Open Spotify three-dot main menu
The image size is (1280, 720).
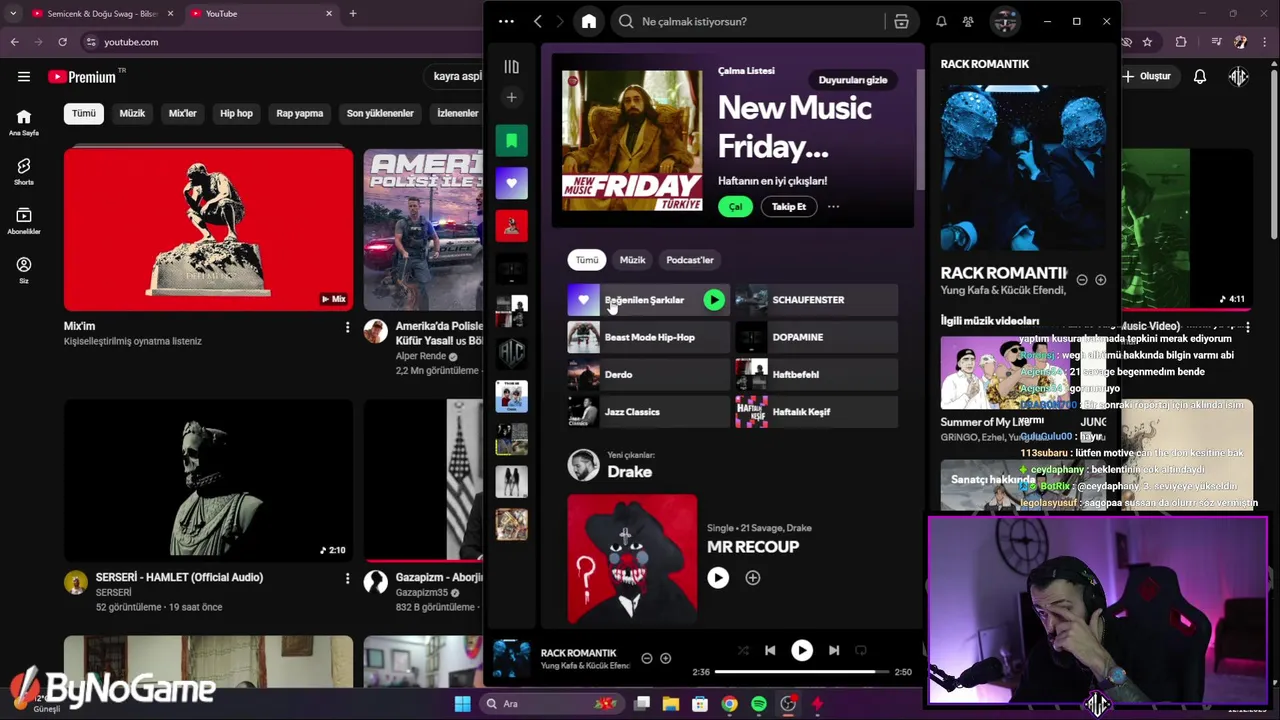click(x=506, y=21)
